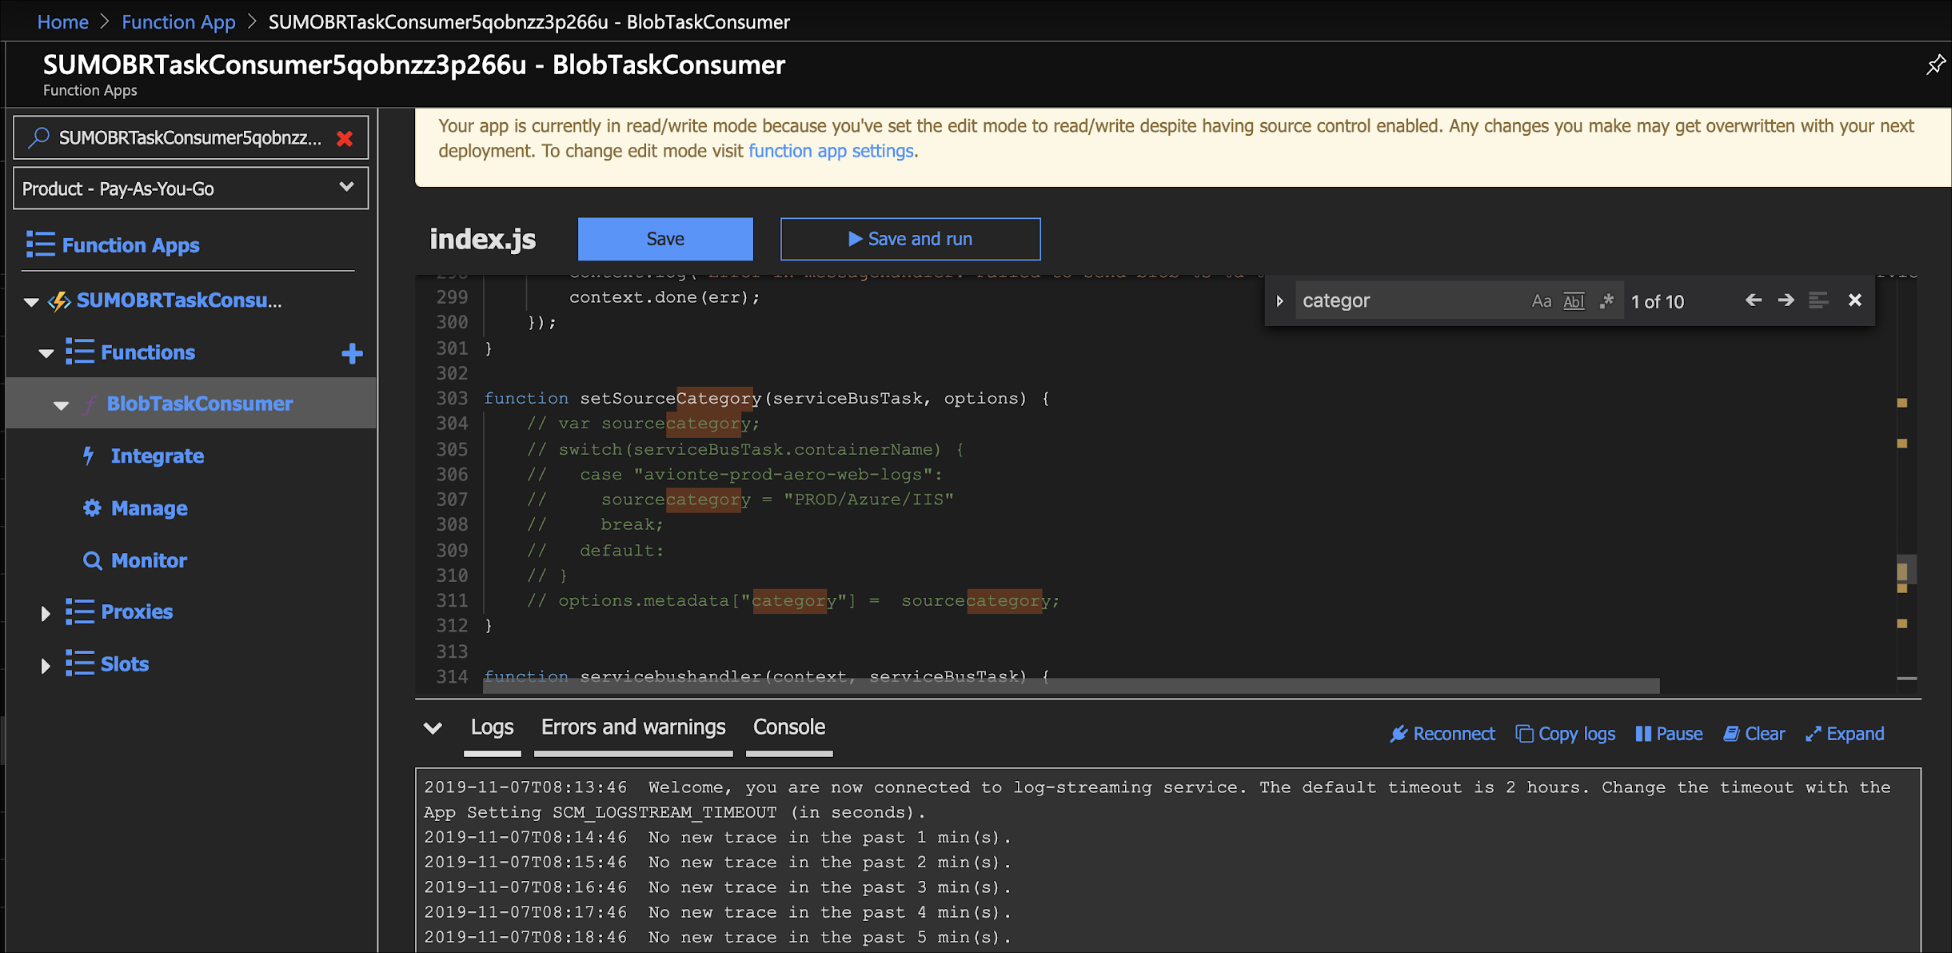Toggle match case option in find
Viewport: 1952px width, 953px height.
tap(1541, 301)
